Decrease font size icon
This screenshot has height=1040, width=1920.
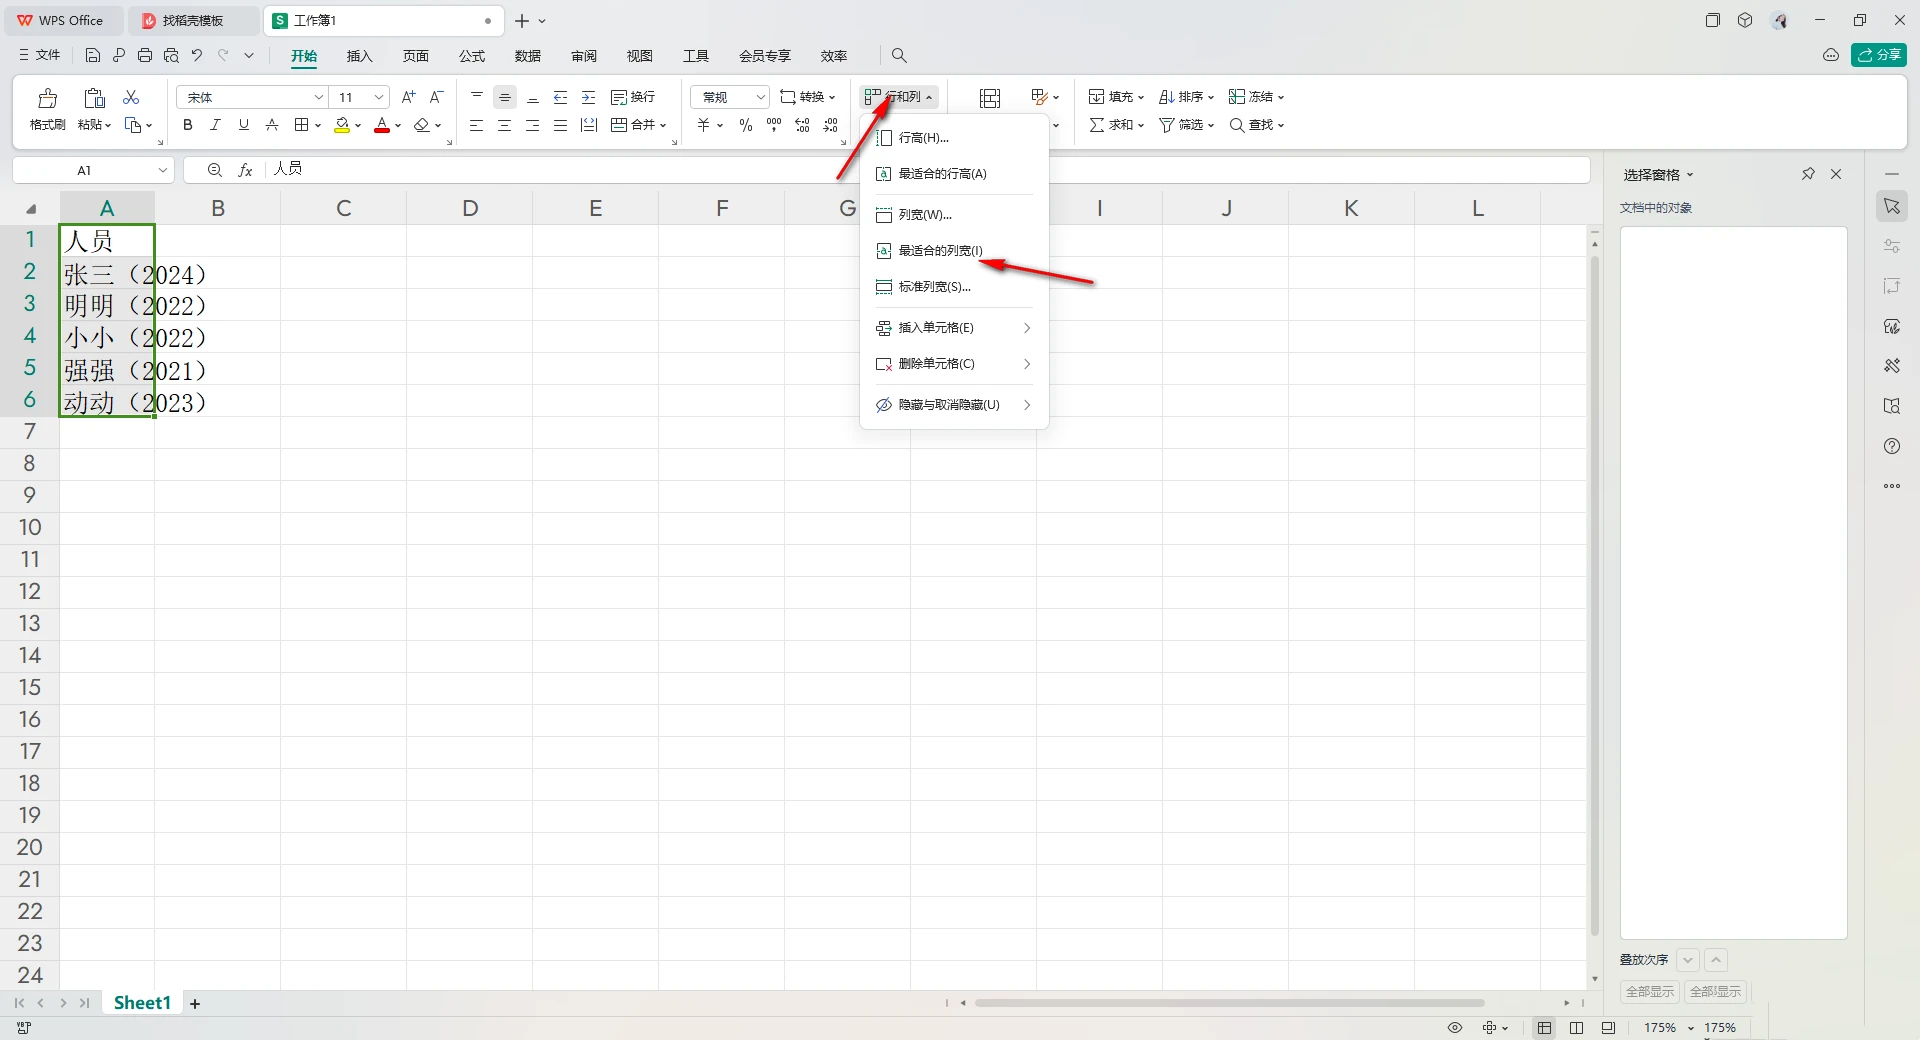[x=436, y=97]
